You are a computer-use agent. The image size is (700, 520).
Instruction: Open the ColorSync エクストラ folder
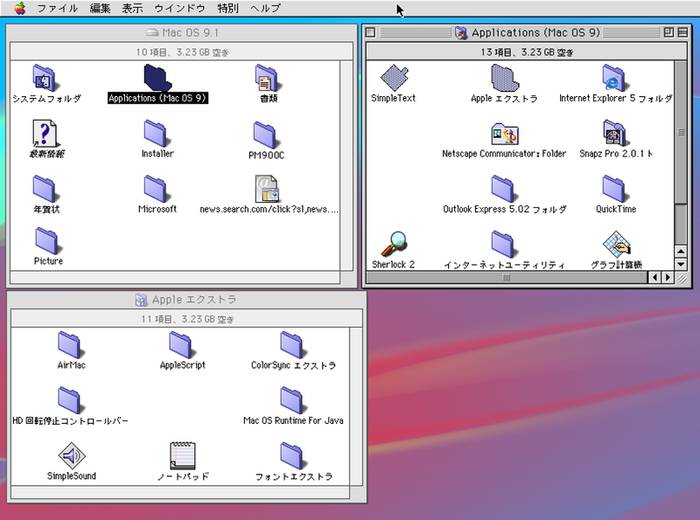[x=292, y=345]
